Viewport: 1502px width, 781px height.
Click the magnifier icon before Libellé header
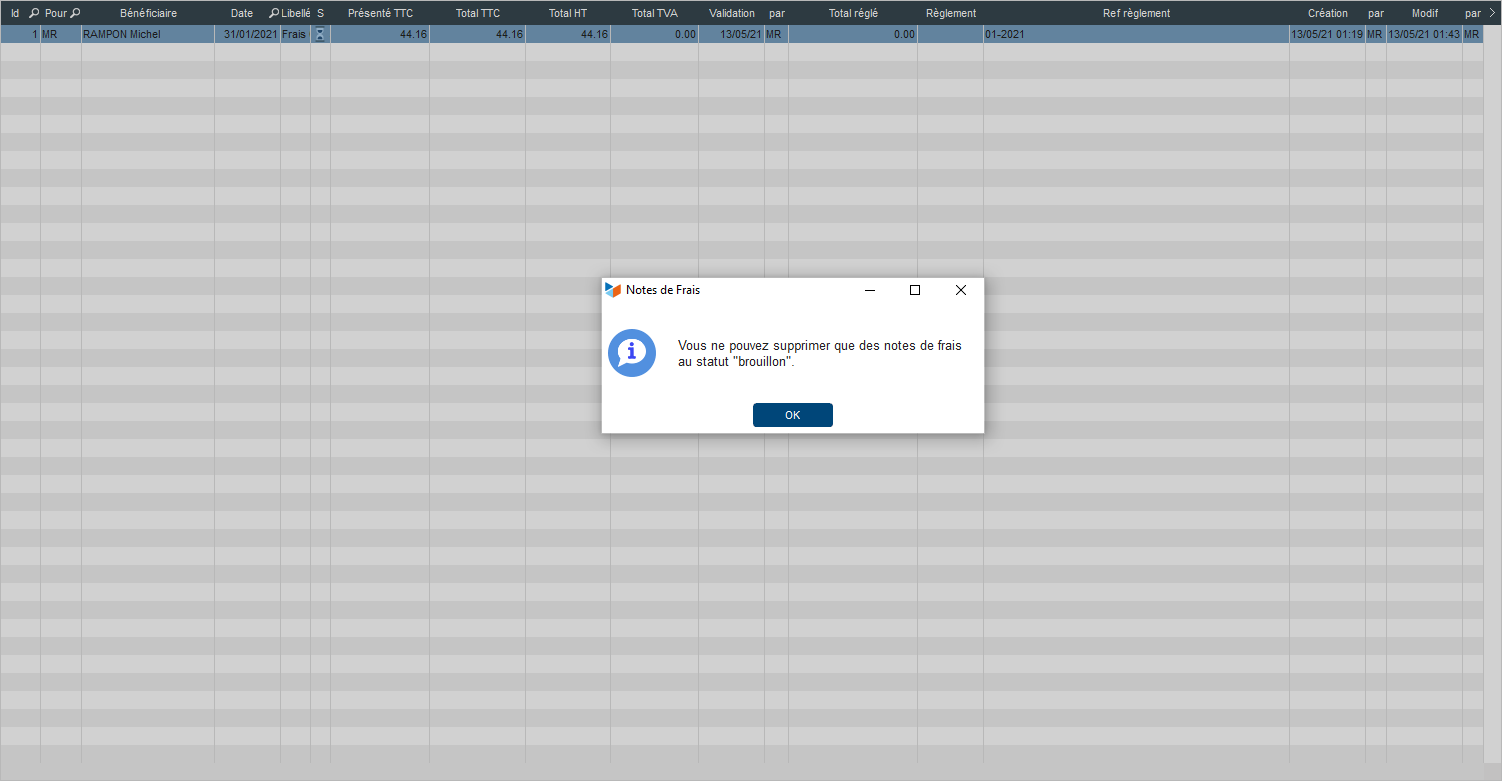click(274, 13)
